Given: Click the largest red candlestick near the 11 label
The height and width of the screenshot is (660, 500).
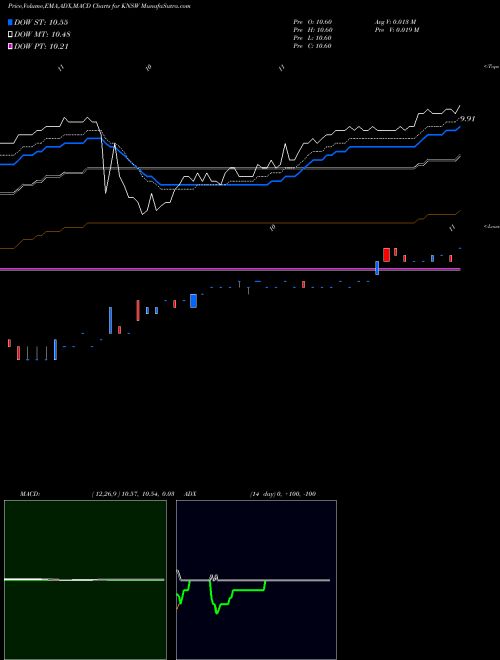Looking at the screenshot, I should 386,255.
